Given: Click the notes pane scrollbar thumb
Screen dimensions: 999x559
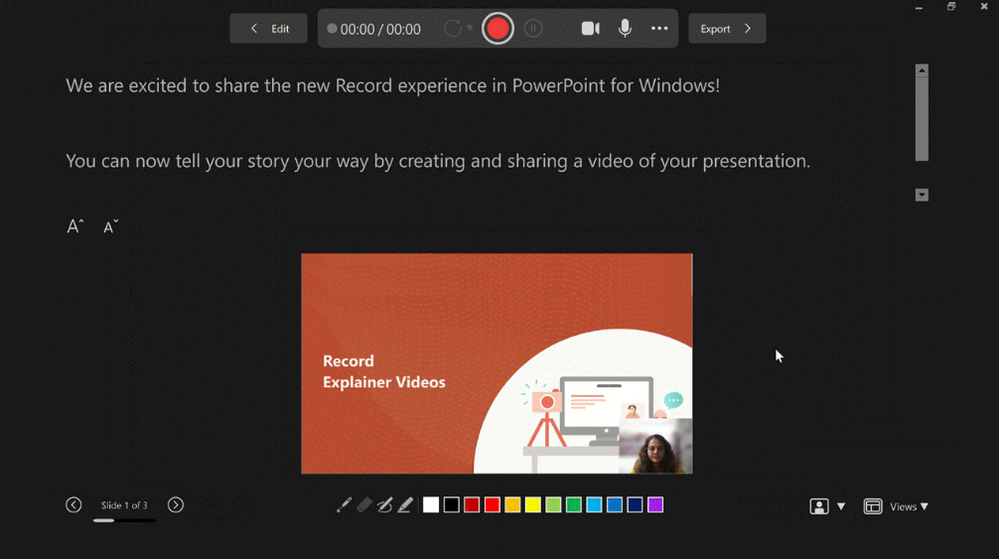Looking at the screenshot, I should tap(921, 119).
